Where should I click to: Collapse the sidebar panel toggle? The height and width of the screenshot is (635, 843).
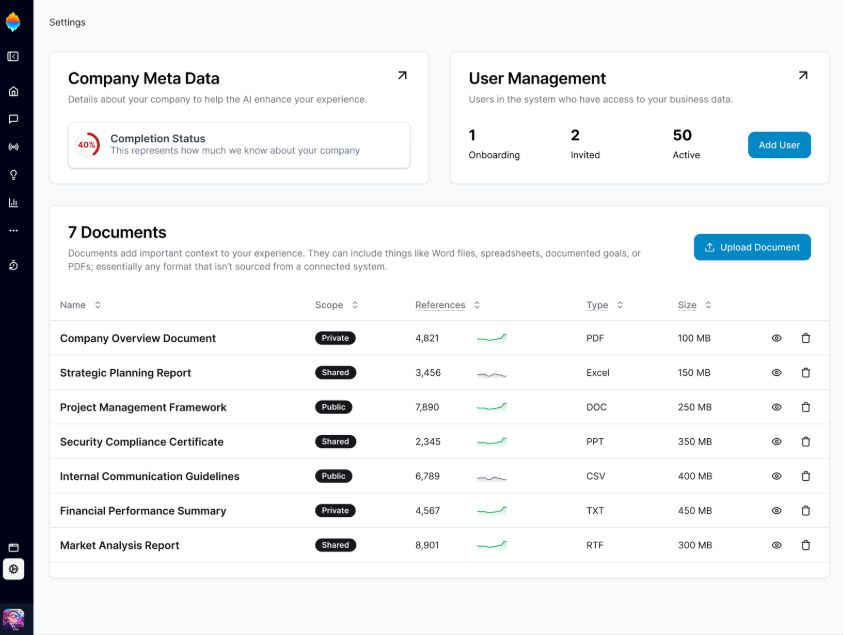tap(13, 57)
